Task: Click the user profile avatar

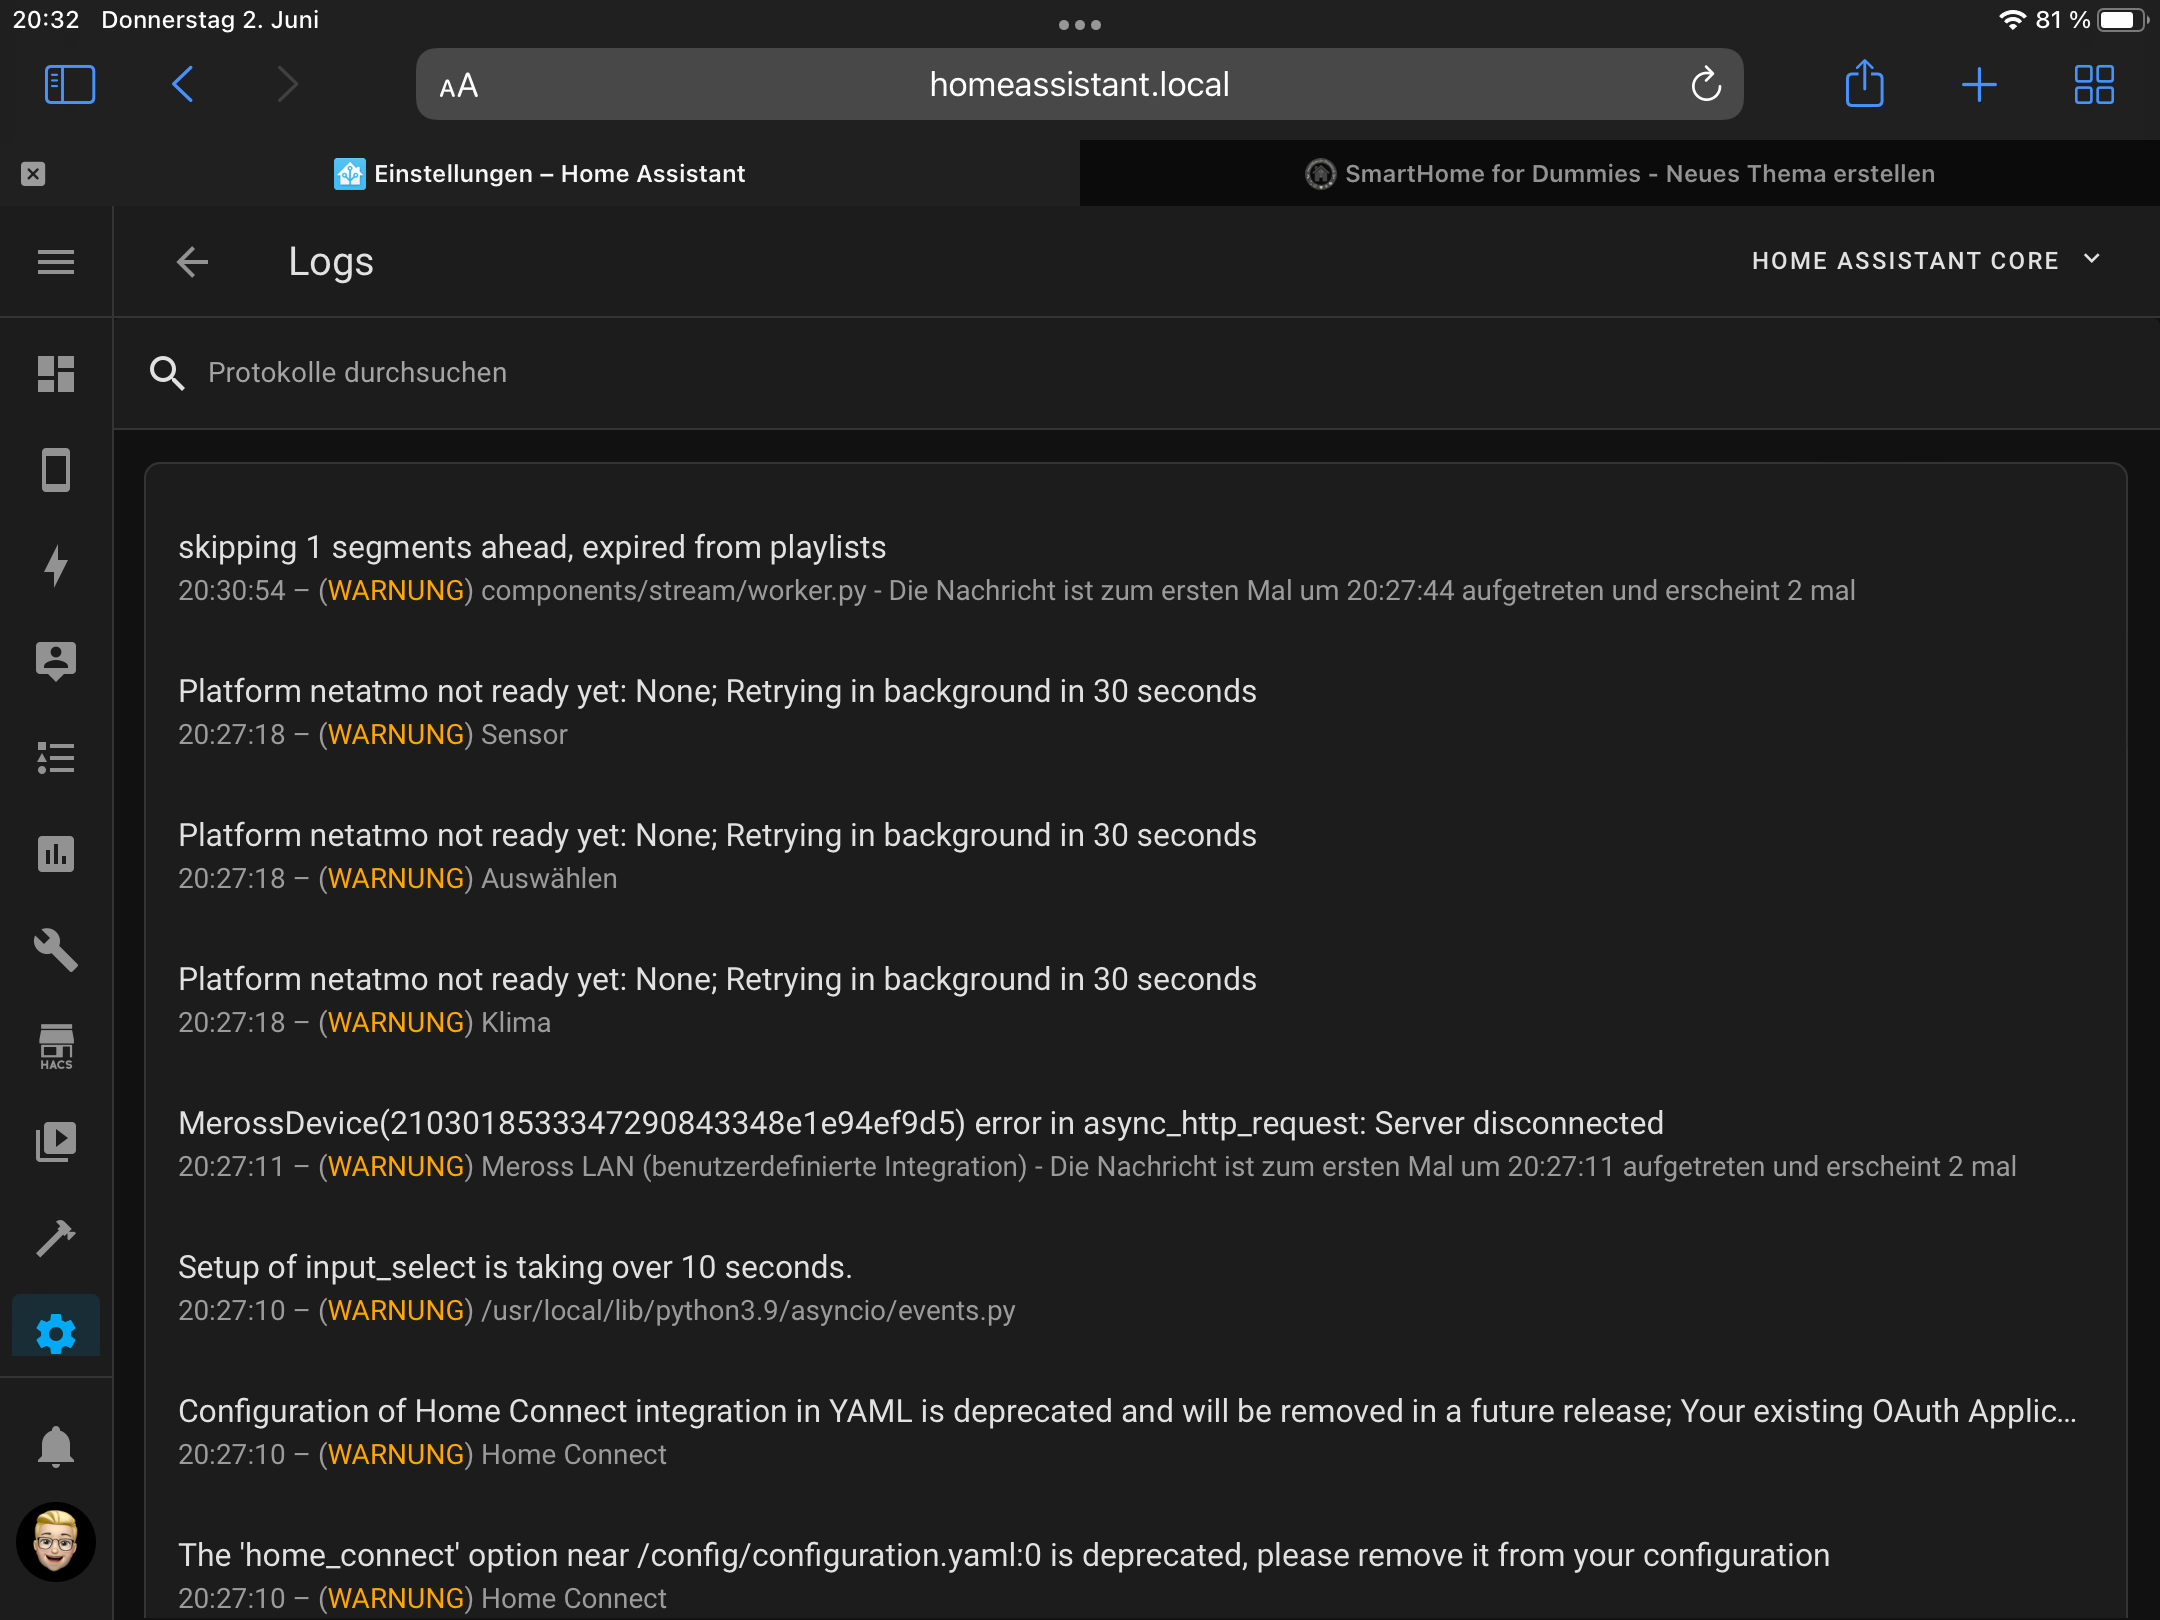Action: 56,1541
